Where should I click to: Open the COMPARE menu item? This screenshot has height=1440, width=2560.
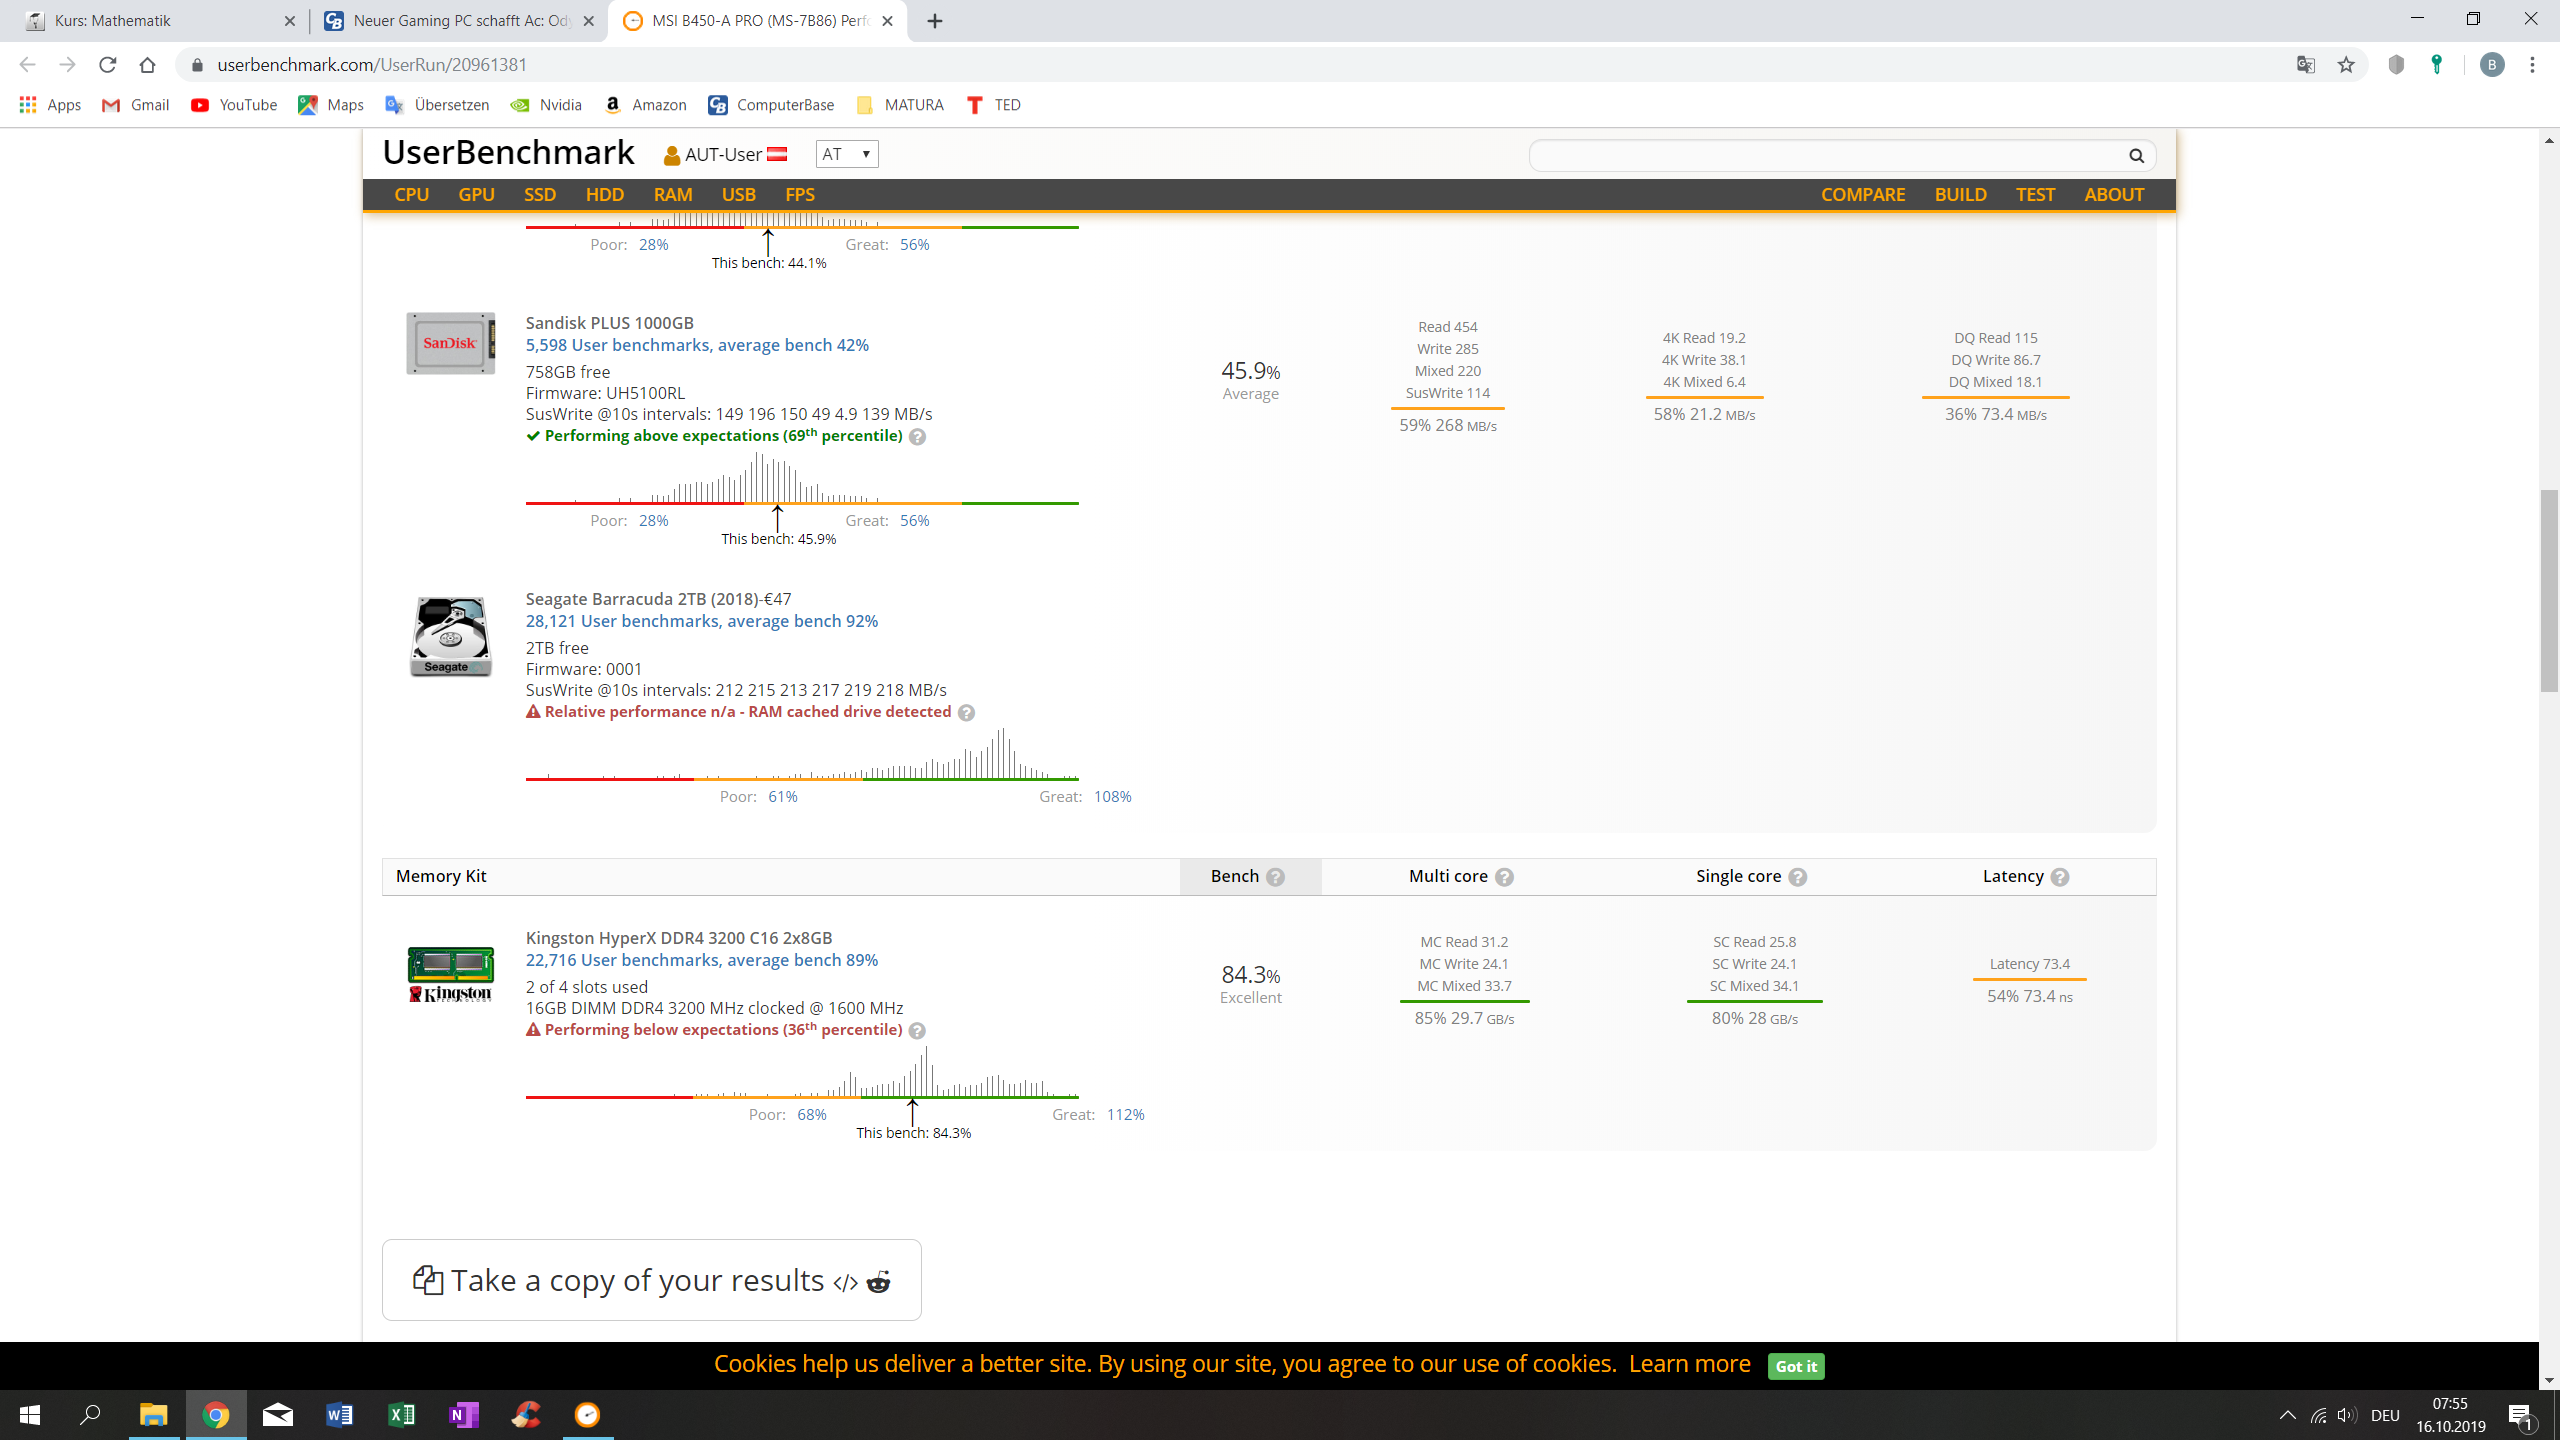click(x=1862, y=195)
